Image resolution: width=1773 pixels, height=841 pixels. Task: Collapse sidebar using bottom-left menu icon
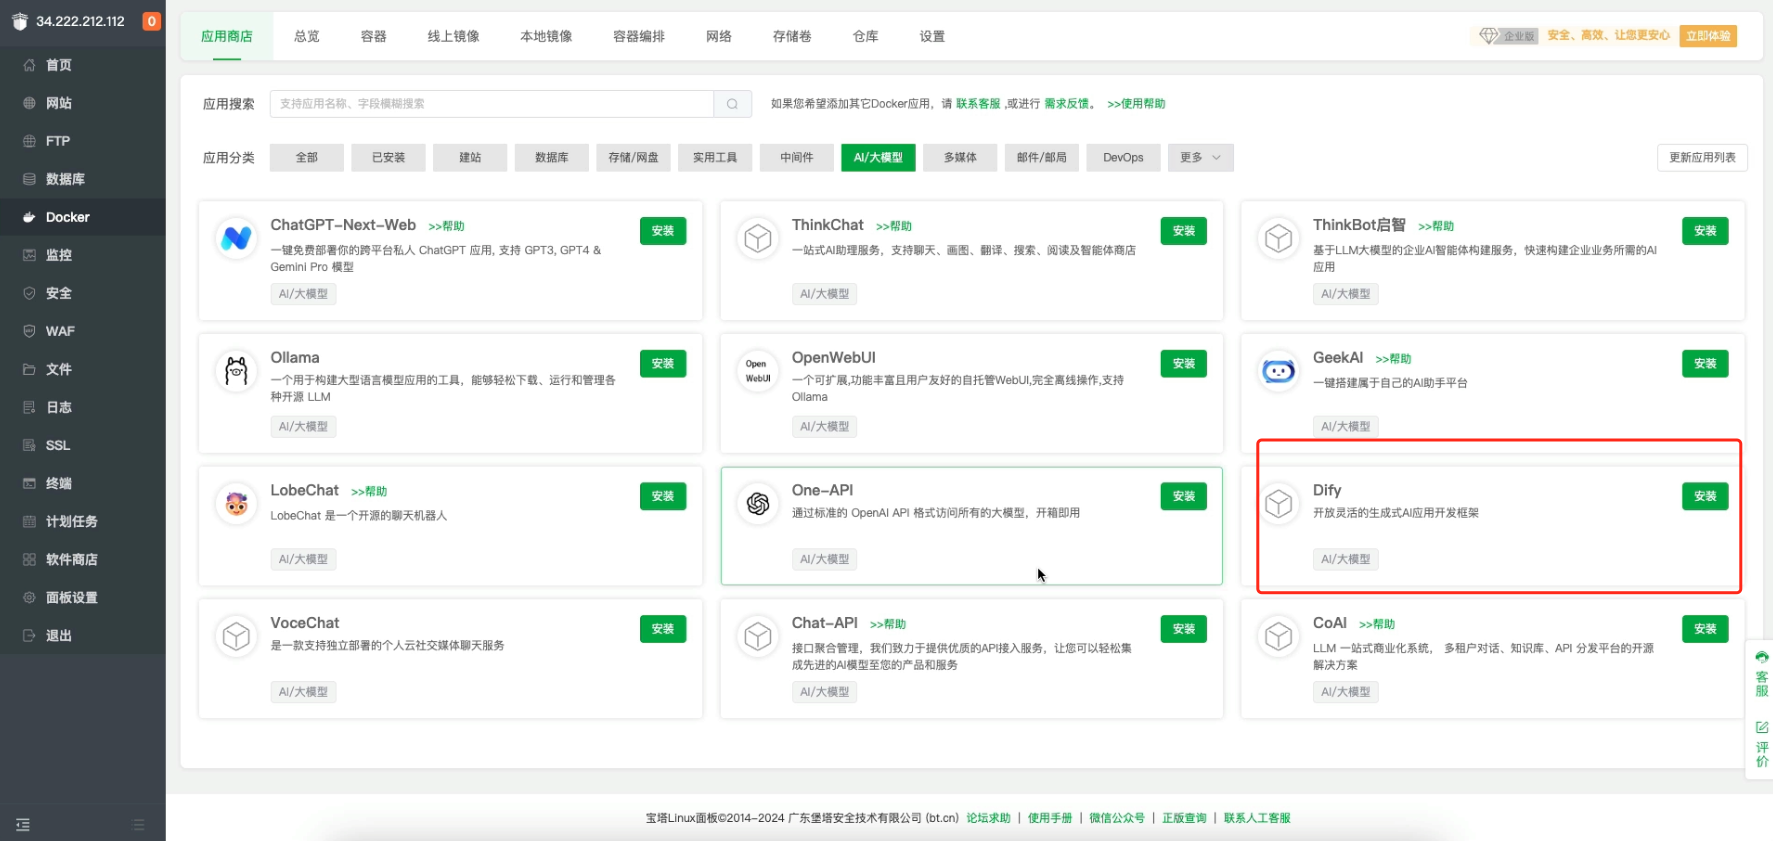pyautogui.click(x=23, y=825)
